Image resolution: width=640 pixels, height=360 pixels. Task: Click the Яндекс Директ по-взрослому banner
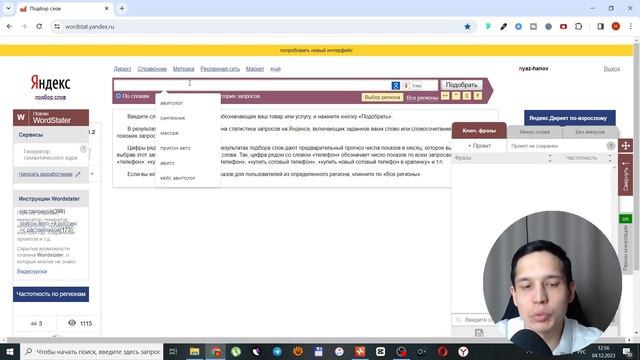click(570, 118)
